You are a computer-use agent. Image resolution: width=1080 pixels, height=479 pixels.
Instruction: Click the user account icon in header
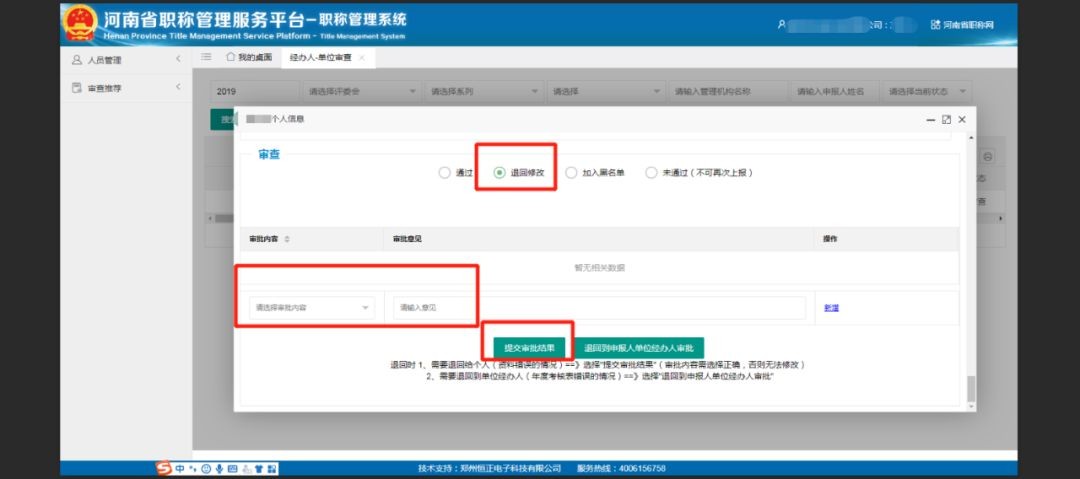pyautogui.click(x=781, y=25)
